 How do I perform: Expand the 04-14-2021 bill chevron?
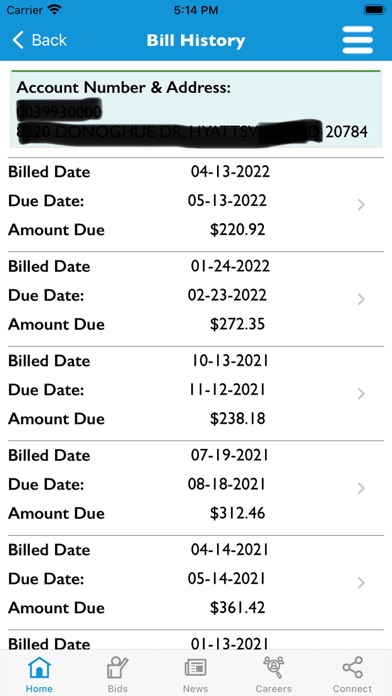(361, 583)
